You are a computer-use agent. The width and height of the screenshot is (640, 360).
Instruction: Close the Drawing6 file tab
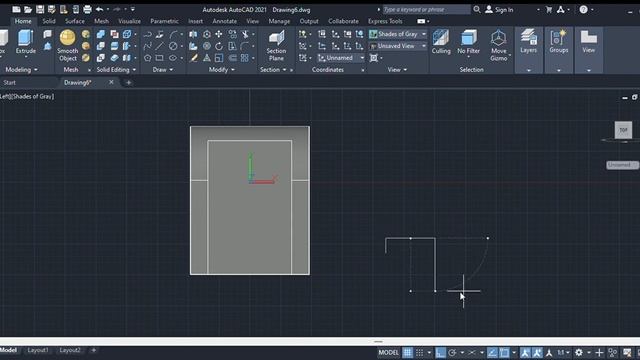[111, 82]
